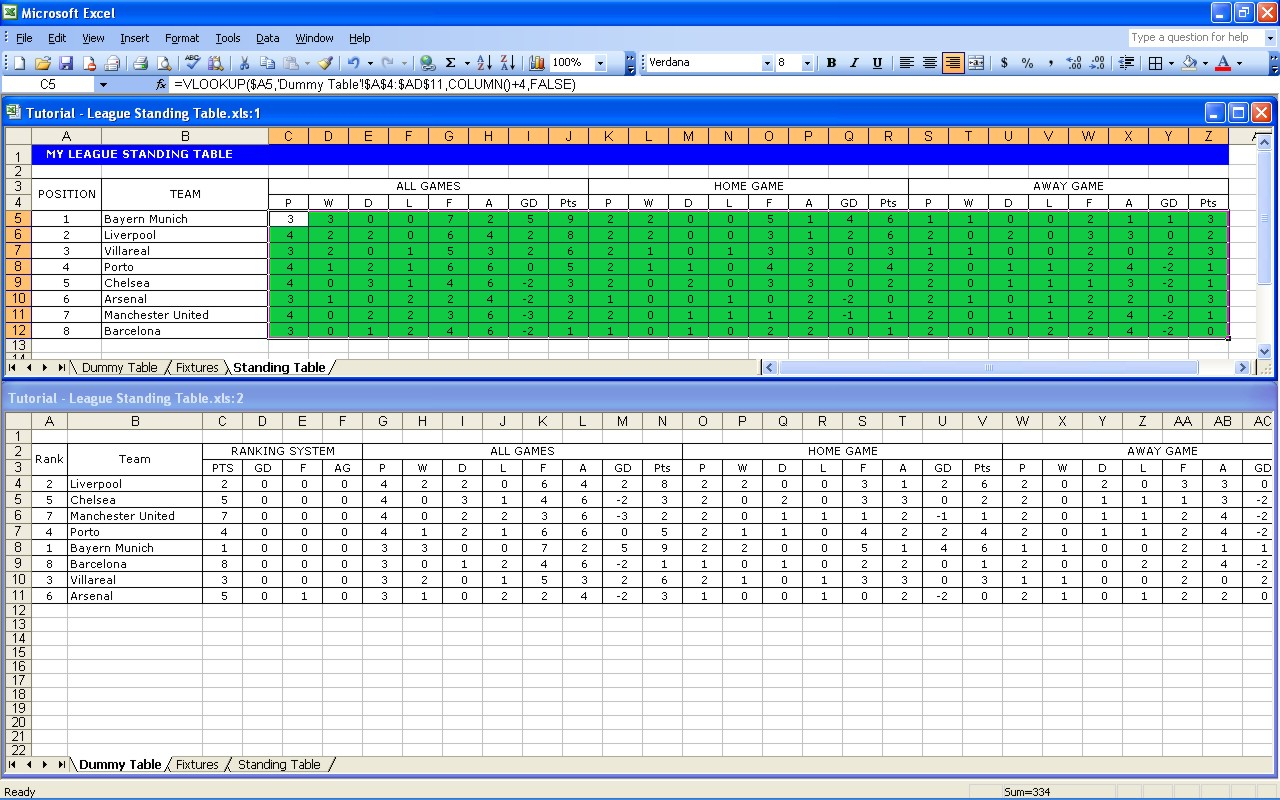
Task: Expand the Verdana font name dropdown
Action: 767,63
